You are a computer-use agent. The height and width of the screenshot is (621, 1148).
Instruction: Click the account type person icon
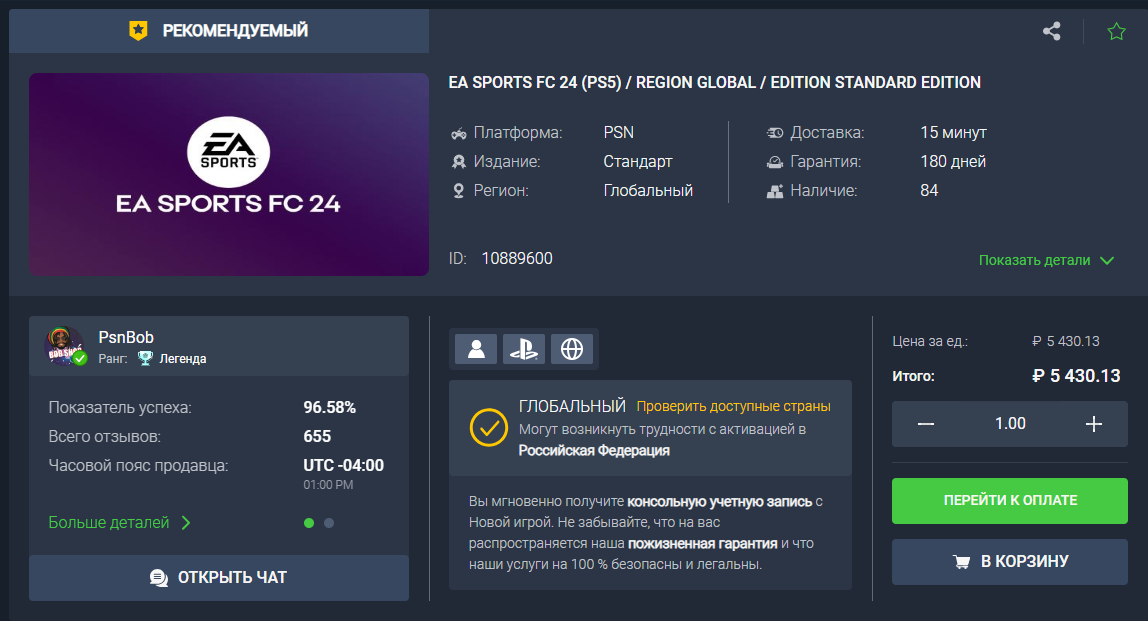[476, 348]
